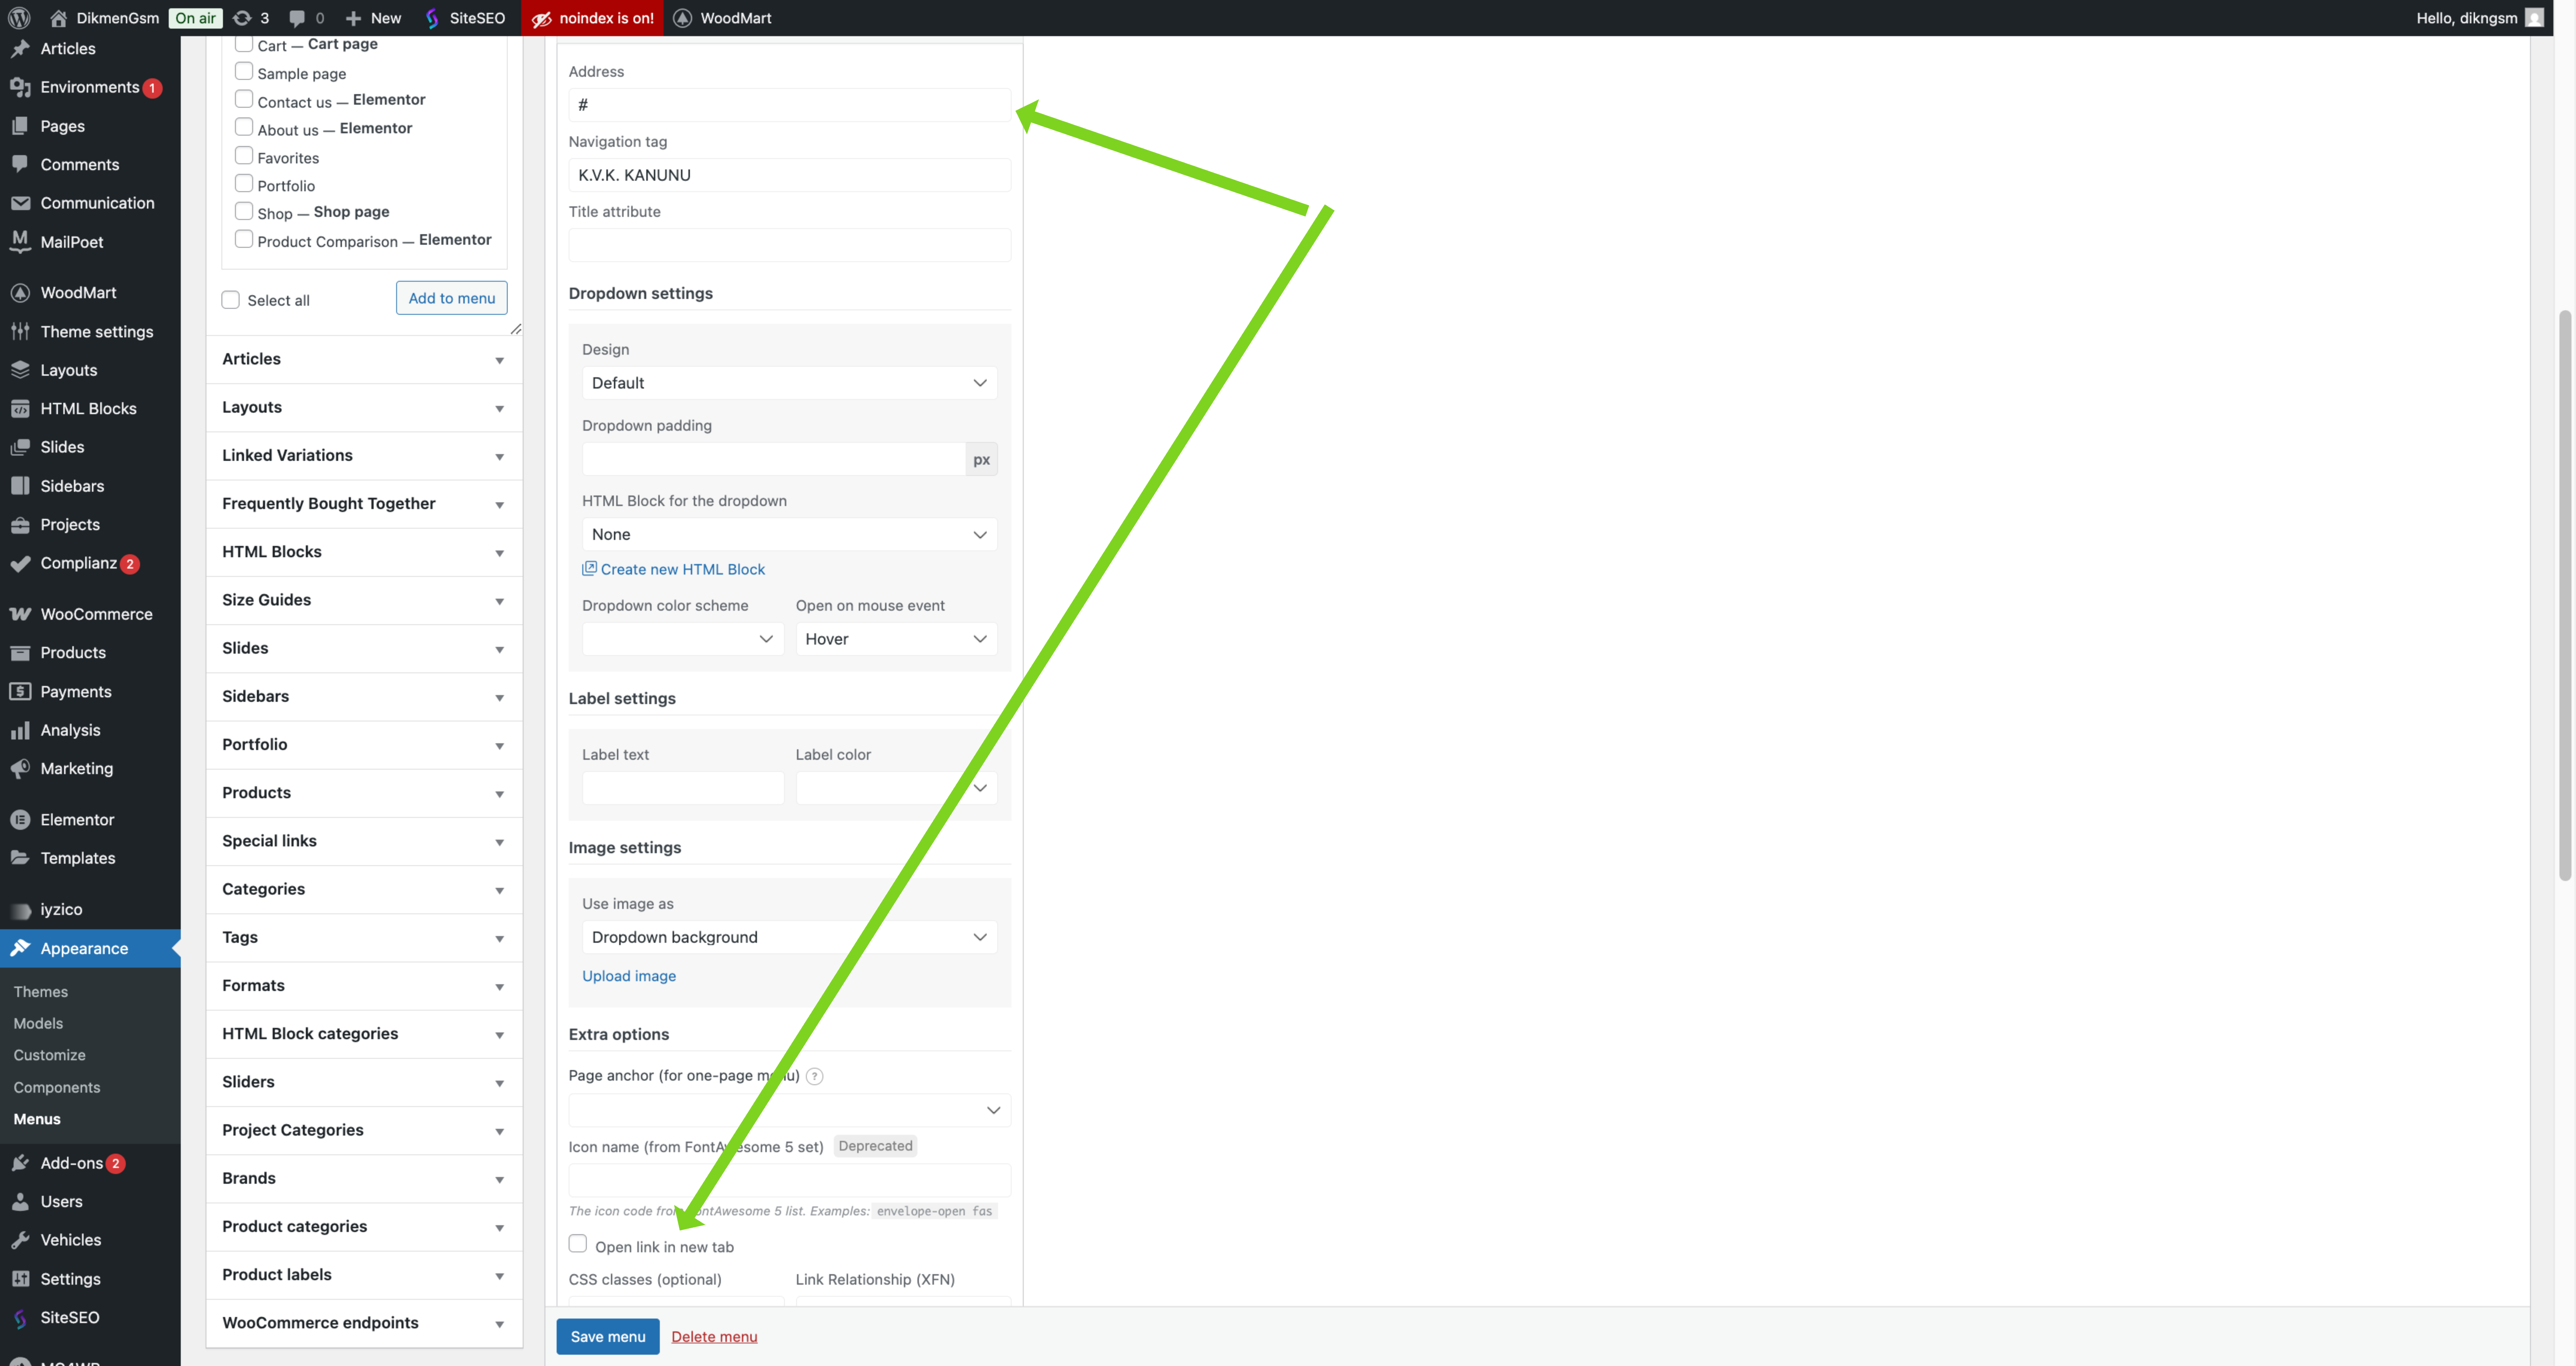
Task: Open the comments bubble icon in admin bar
Action: 297,18
